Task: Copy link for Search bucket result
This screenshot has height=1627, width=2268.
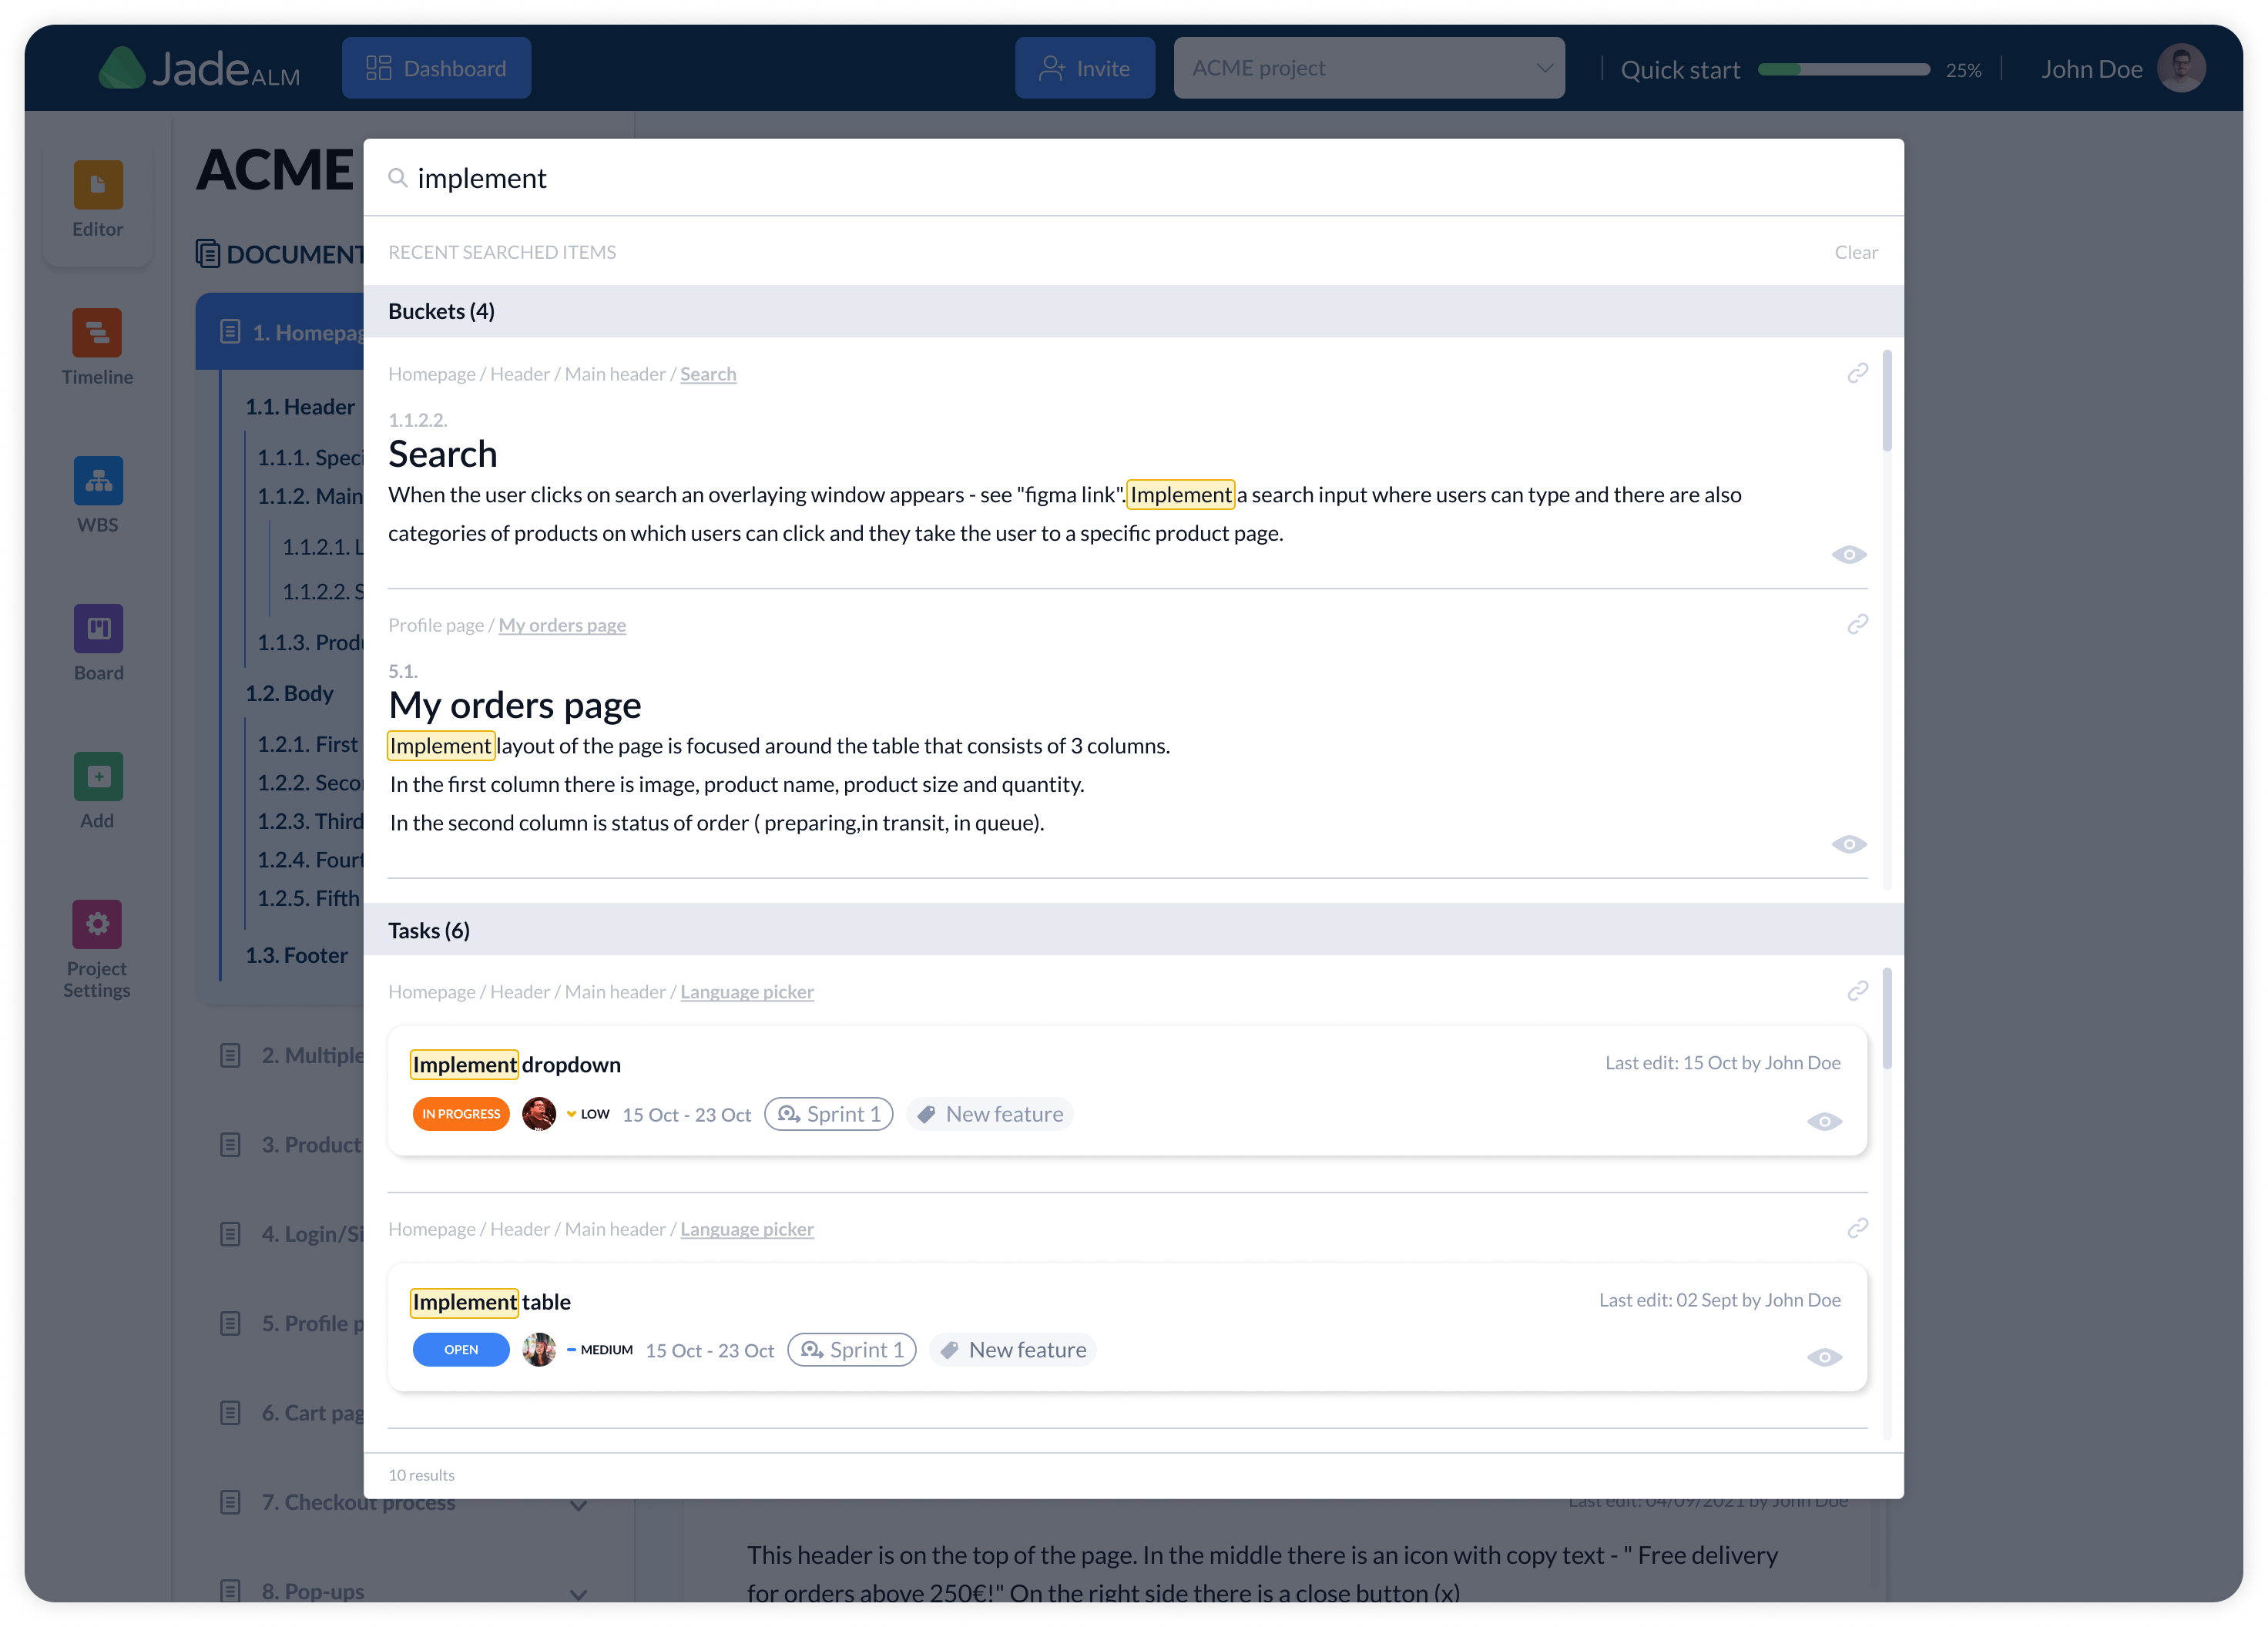Action: 1857,373
